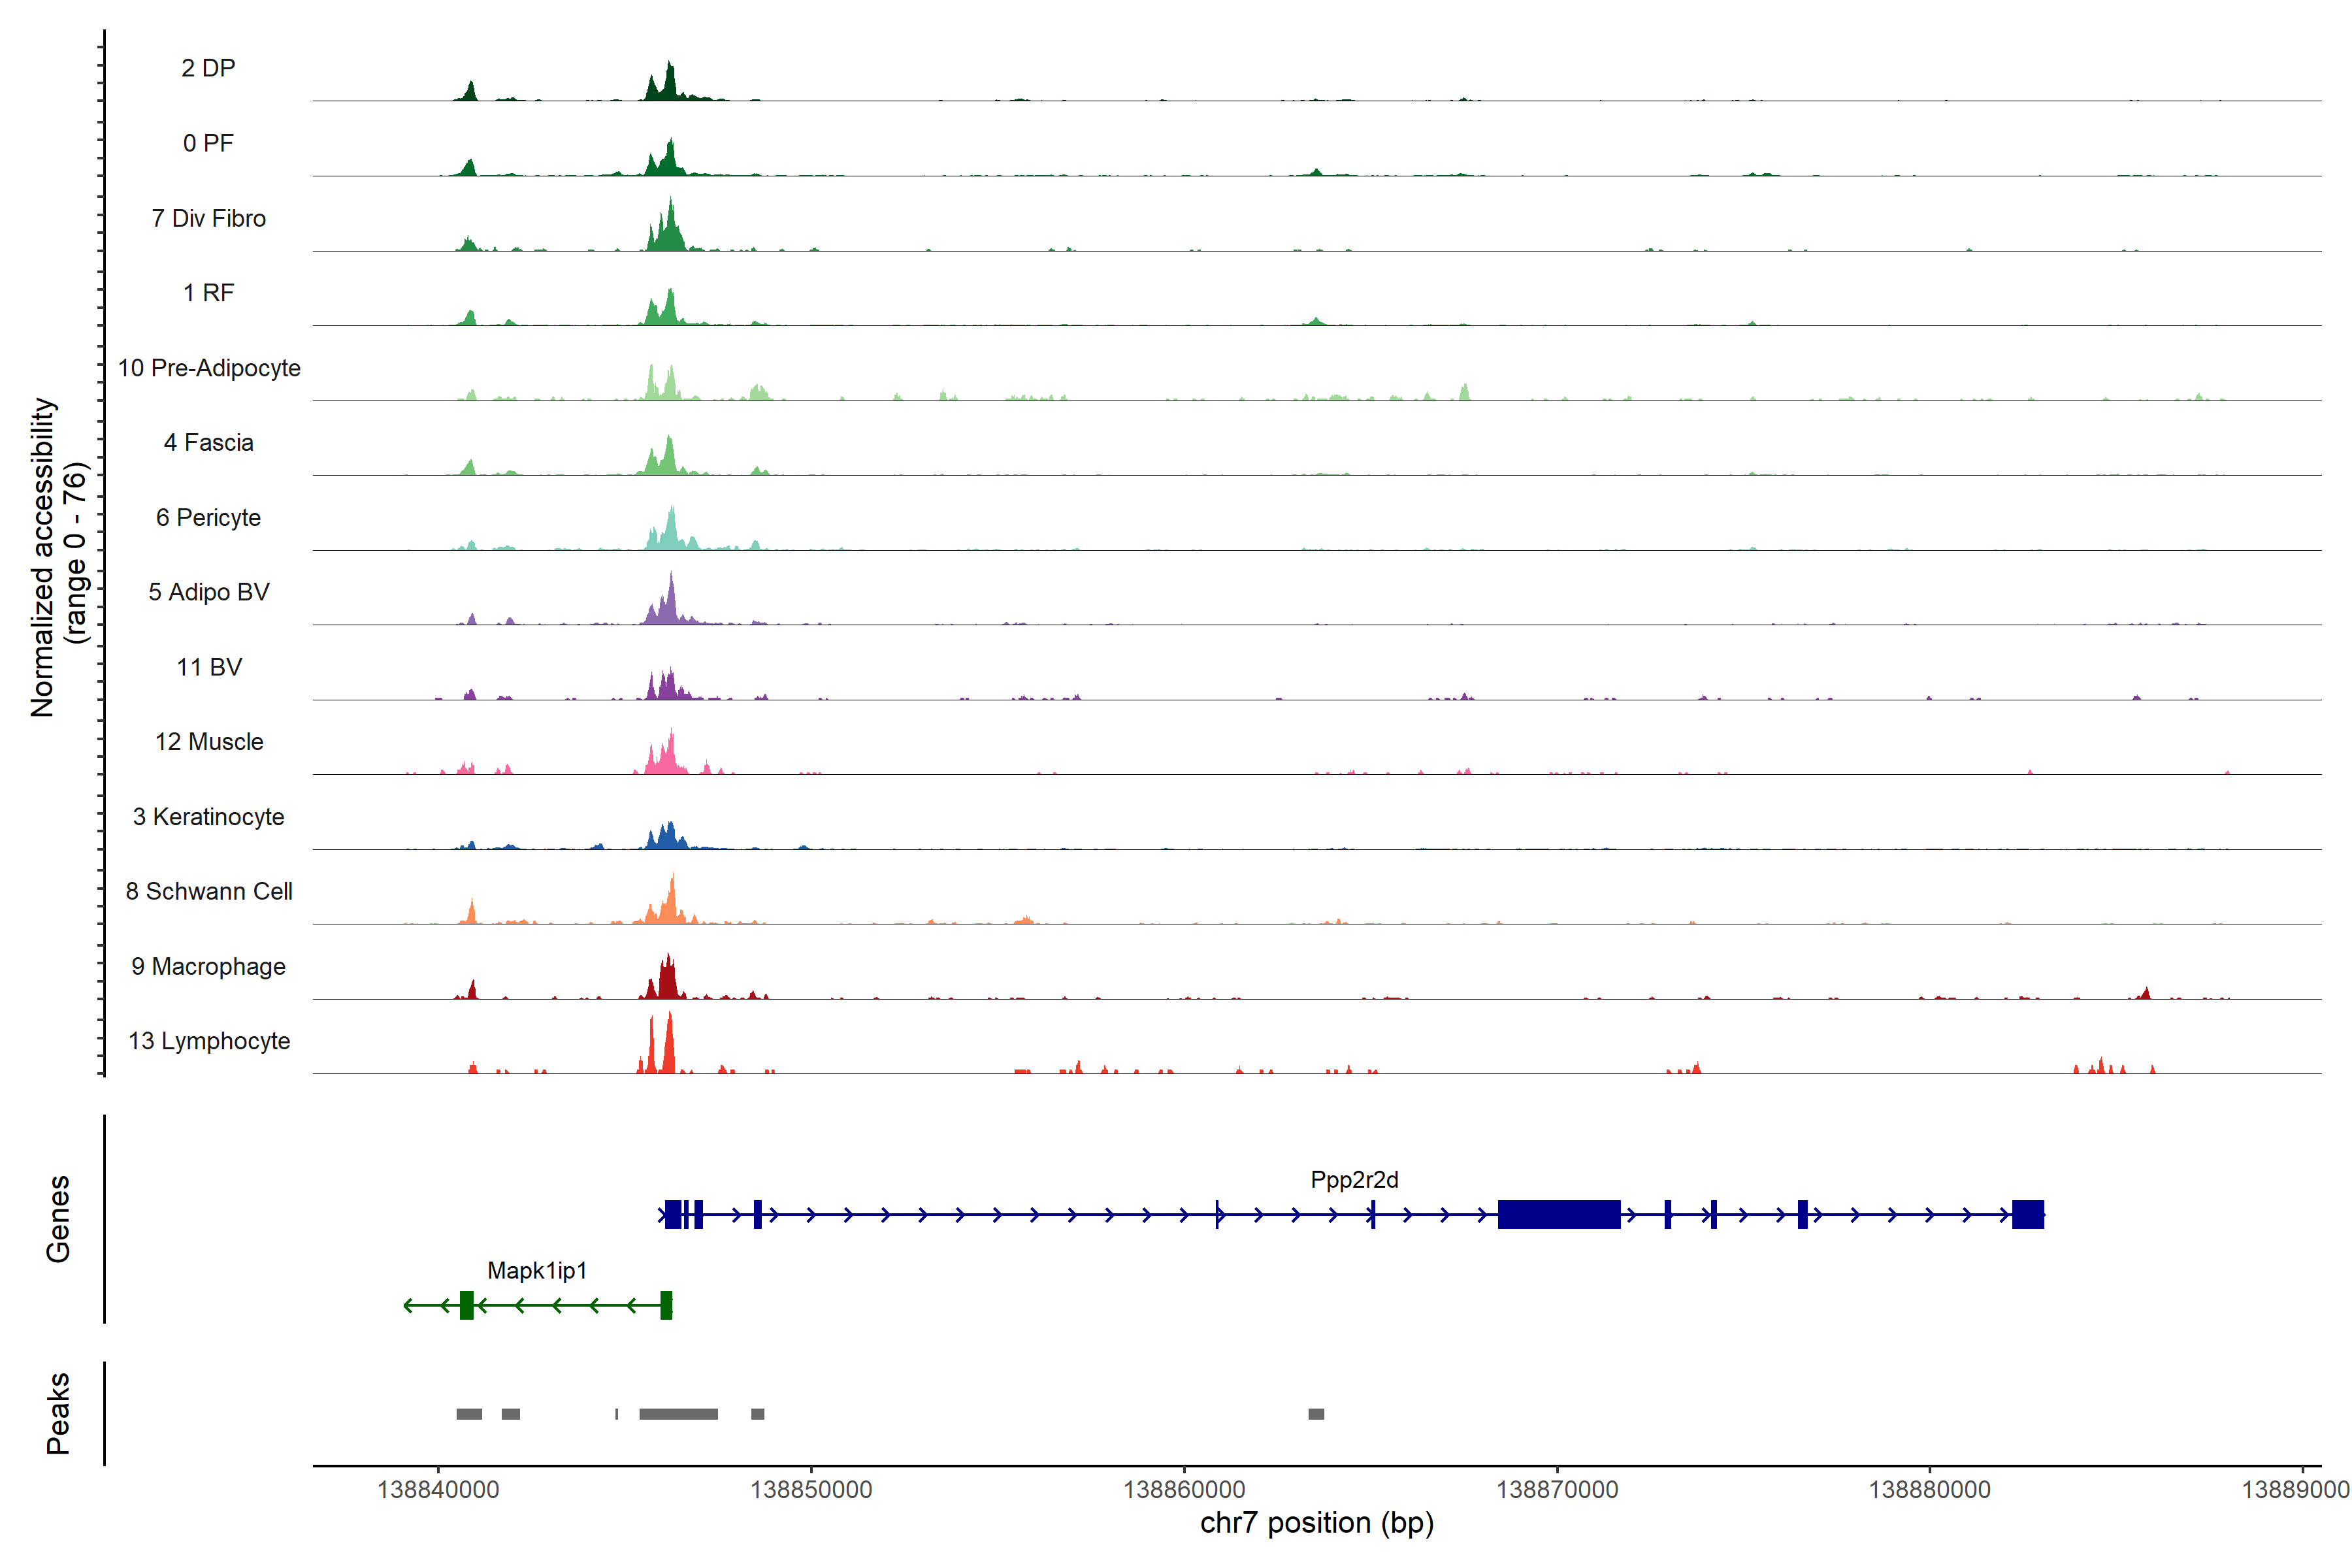Click the Mapk1ip1 gene label
The height and width of the screenshot is (1568, 2352).
coord(537,1271)
